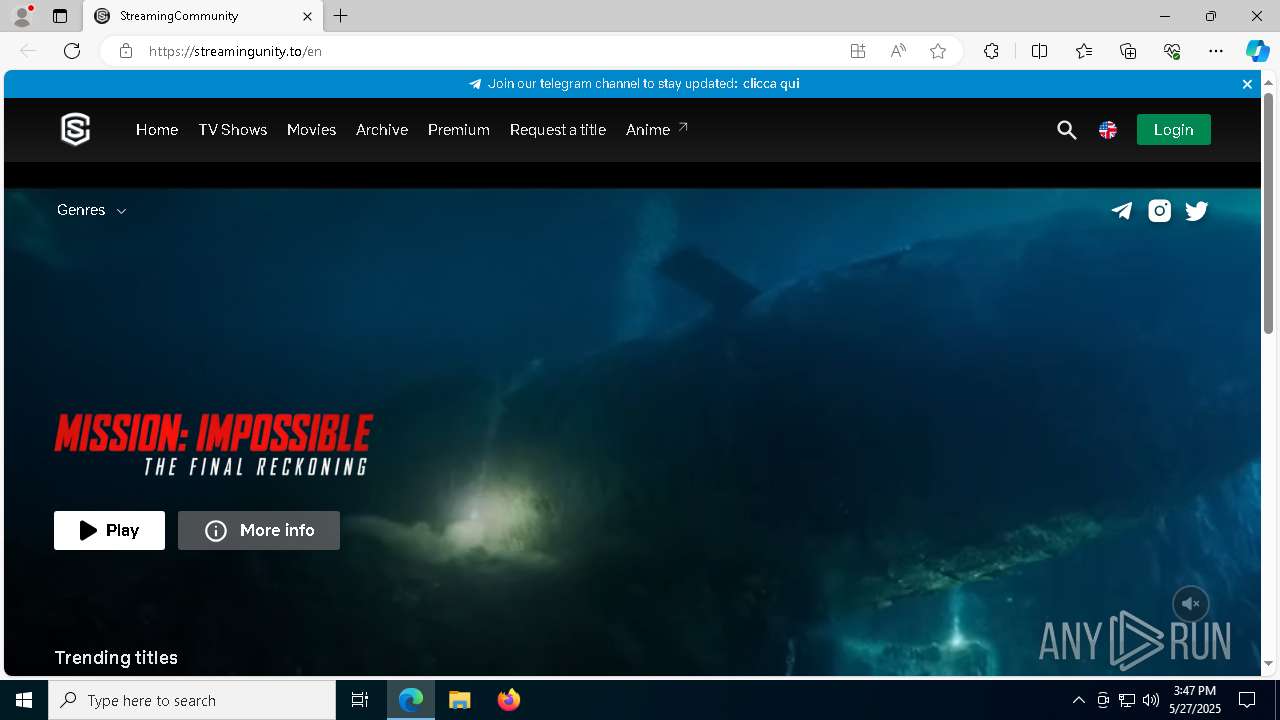Open the taskbar clock showing 3:47 PM
The width and height of the screenshot is (1280, 720).
1195,700
